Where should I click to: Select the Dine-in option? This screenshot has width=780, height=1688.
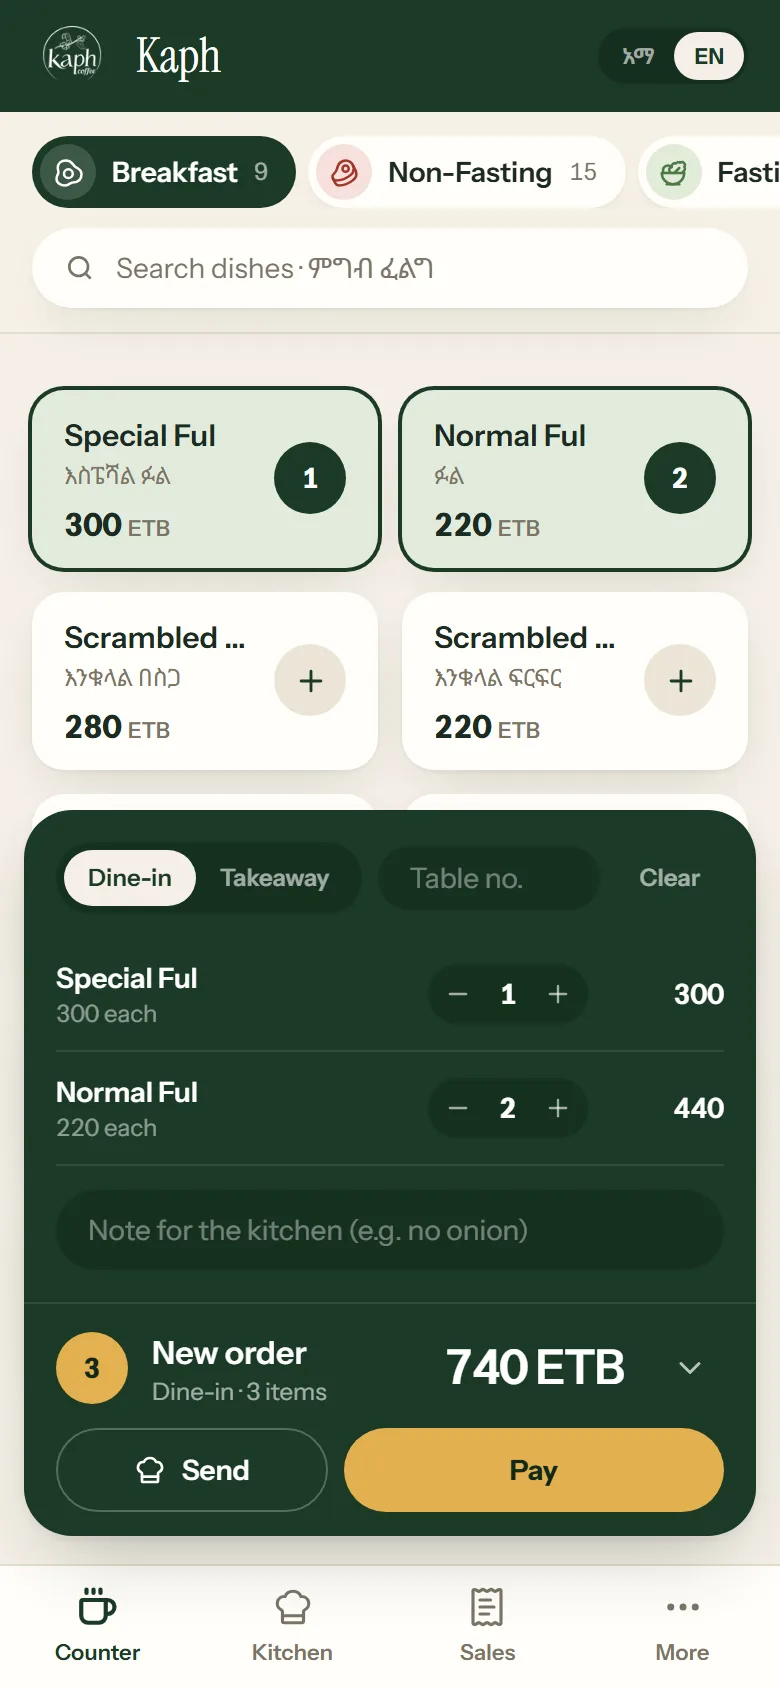(130, 878)
